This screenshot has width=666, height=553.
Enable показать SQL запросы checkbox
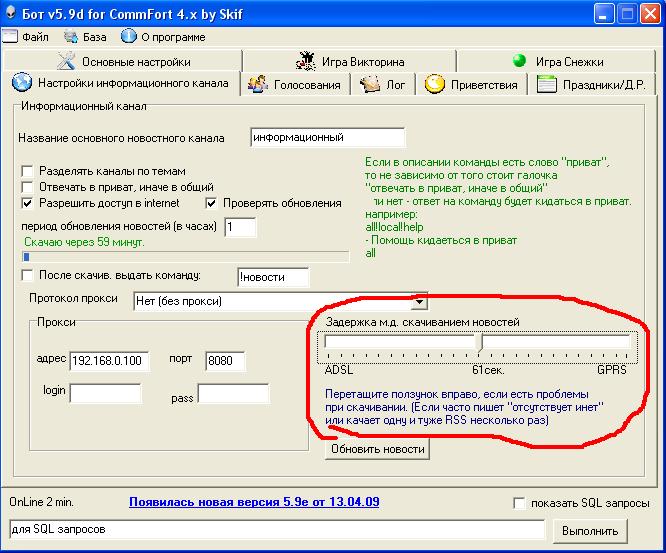[x=518, y=503]
